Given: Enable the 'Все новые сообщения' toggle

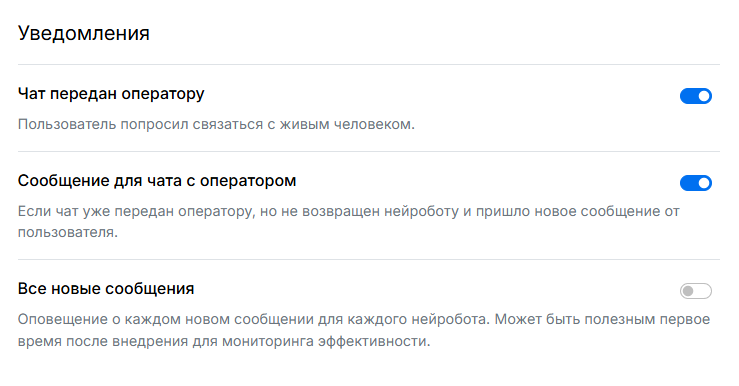Looking at the screenshot, I should tap(696, 291).
